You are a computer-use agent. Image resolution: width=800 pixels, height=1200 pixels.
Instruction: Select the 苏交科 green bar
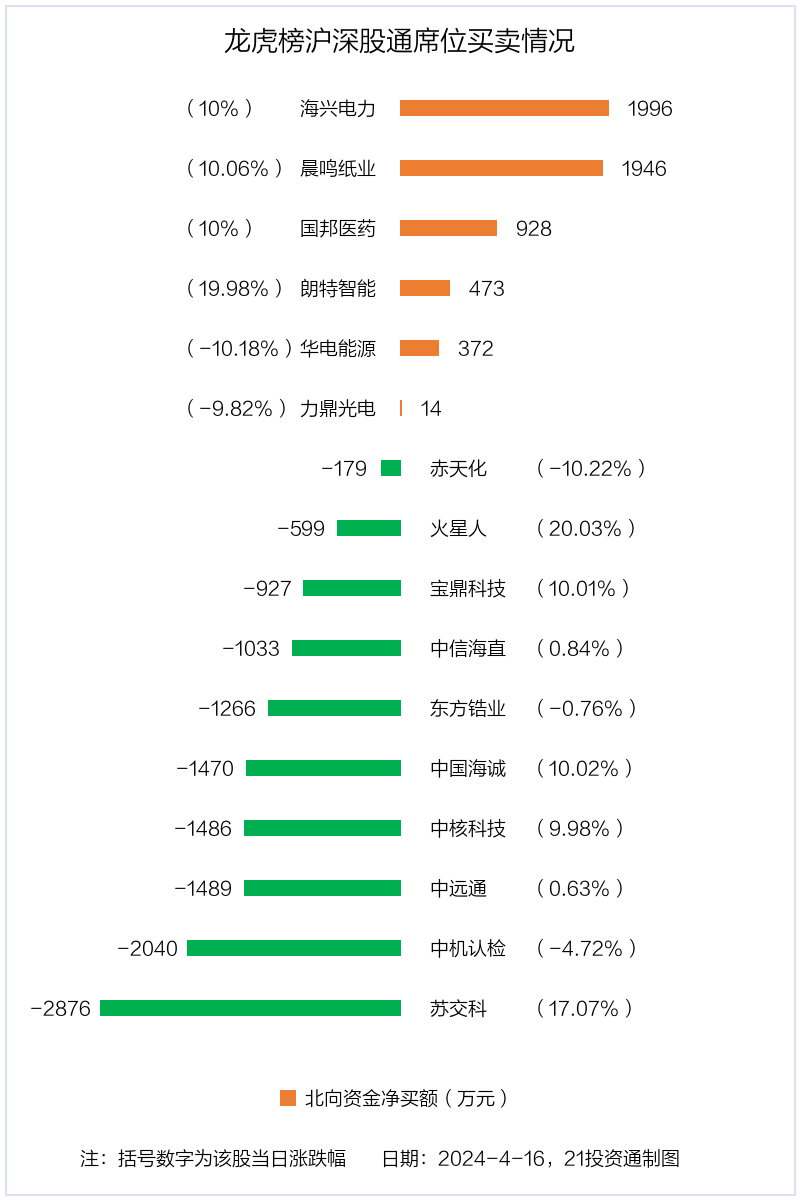click(x=250, y=1008)
